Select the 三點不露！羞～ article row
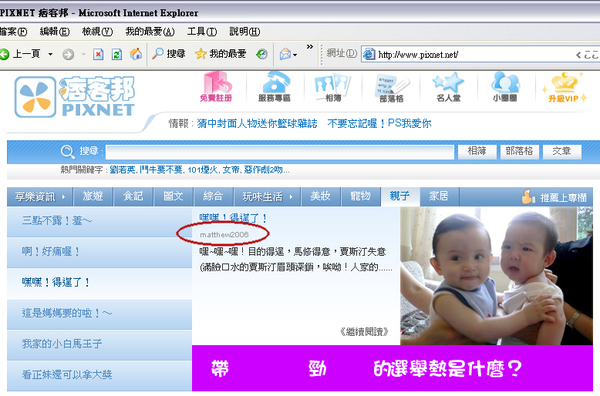600x396 pixels. tap(99, 222)
